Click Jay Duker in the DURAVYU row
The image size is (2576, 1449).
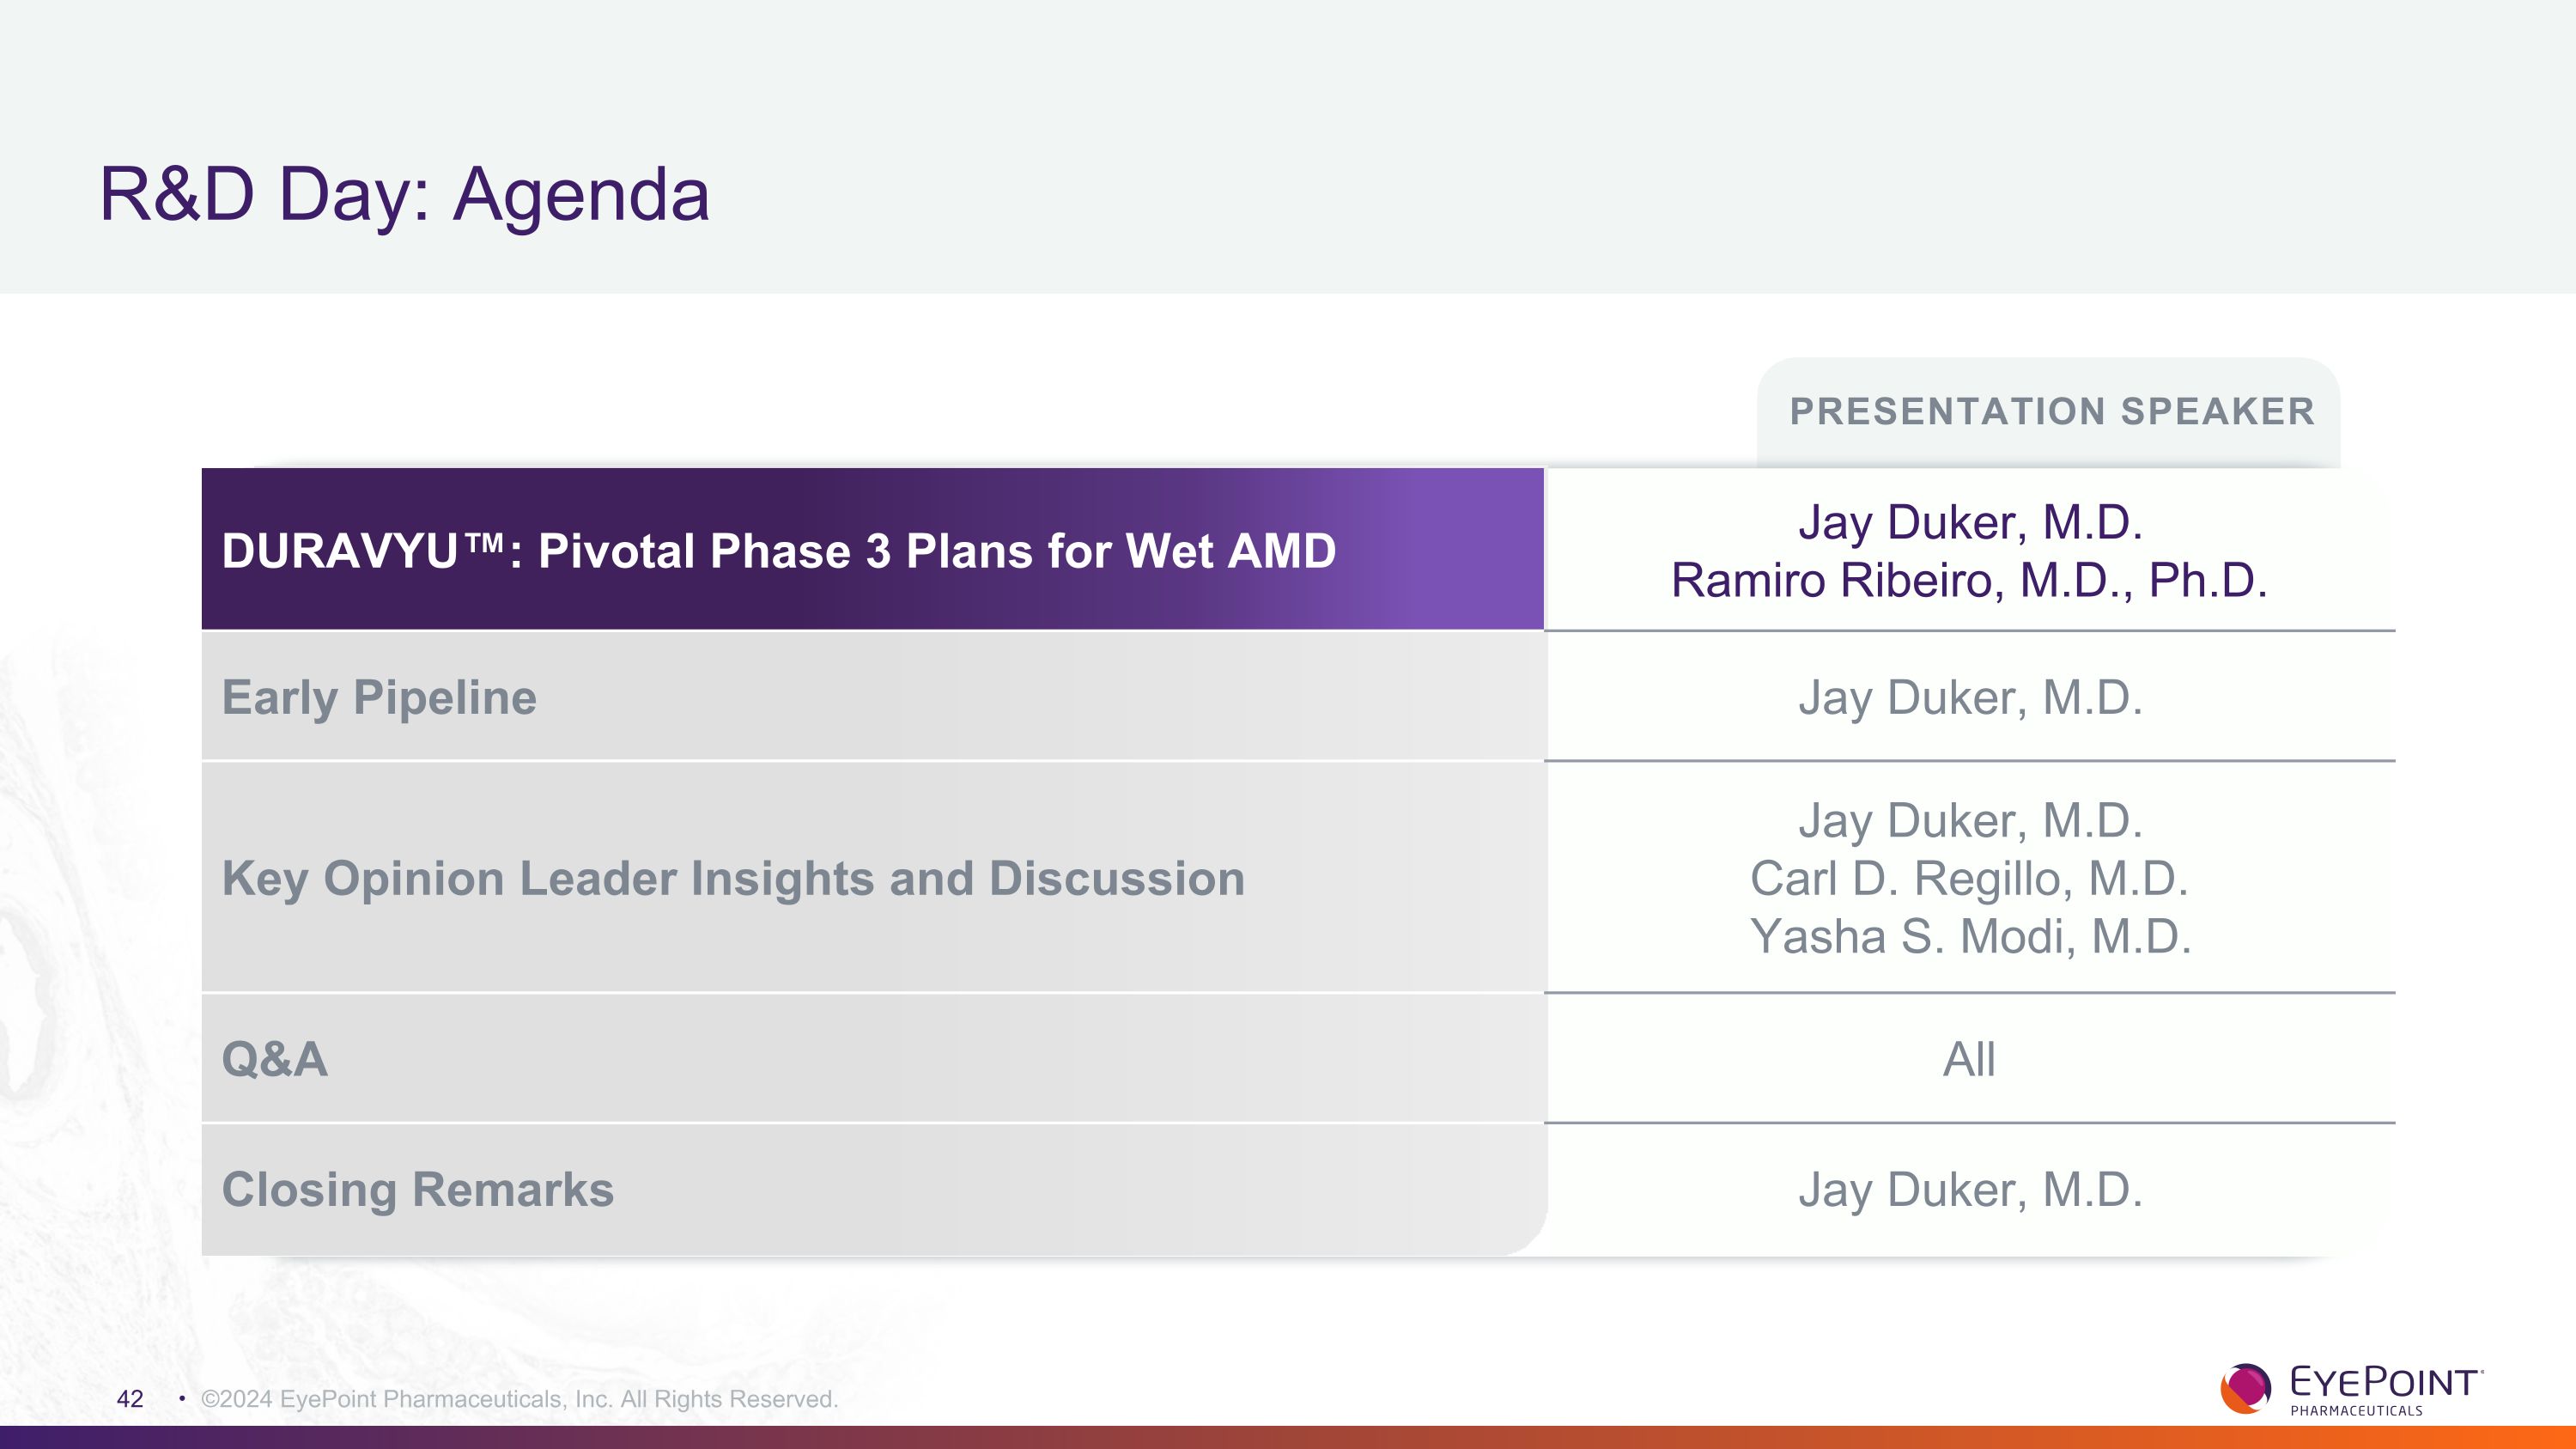pos(1970,522)
